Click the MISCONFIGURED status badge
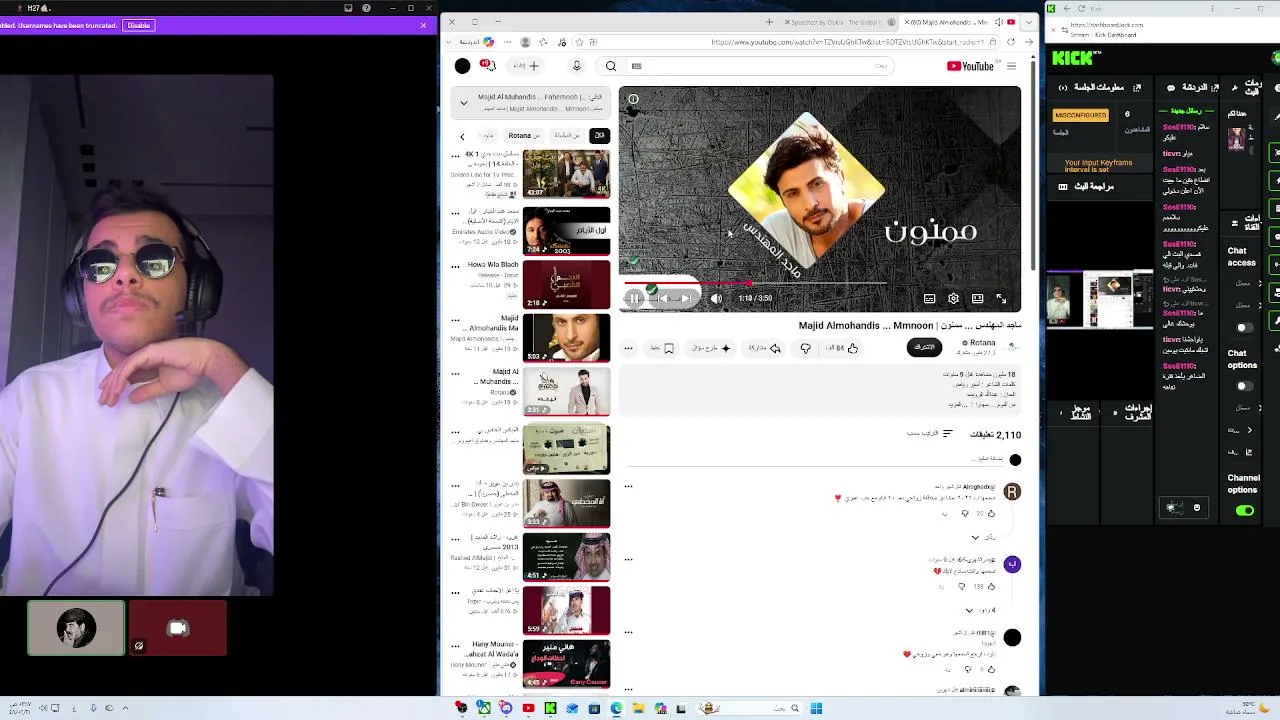 pyautogui.click(x=1081, y=115)
